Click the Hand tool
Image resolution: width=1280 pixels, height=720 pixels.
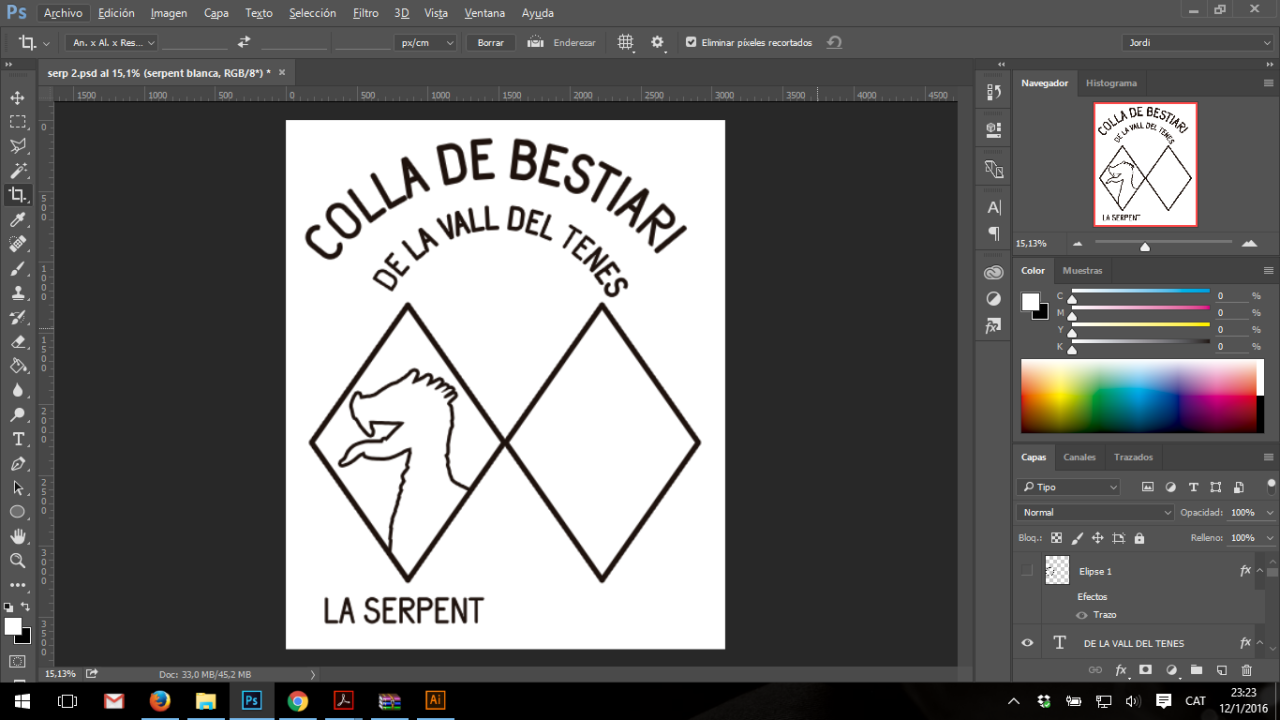(17, 537)
